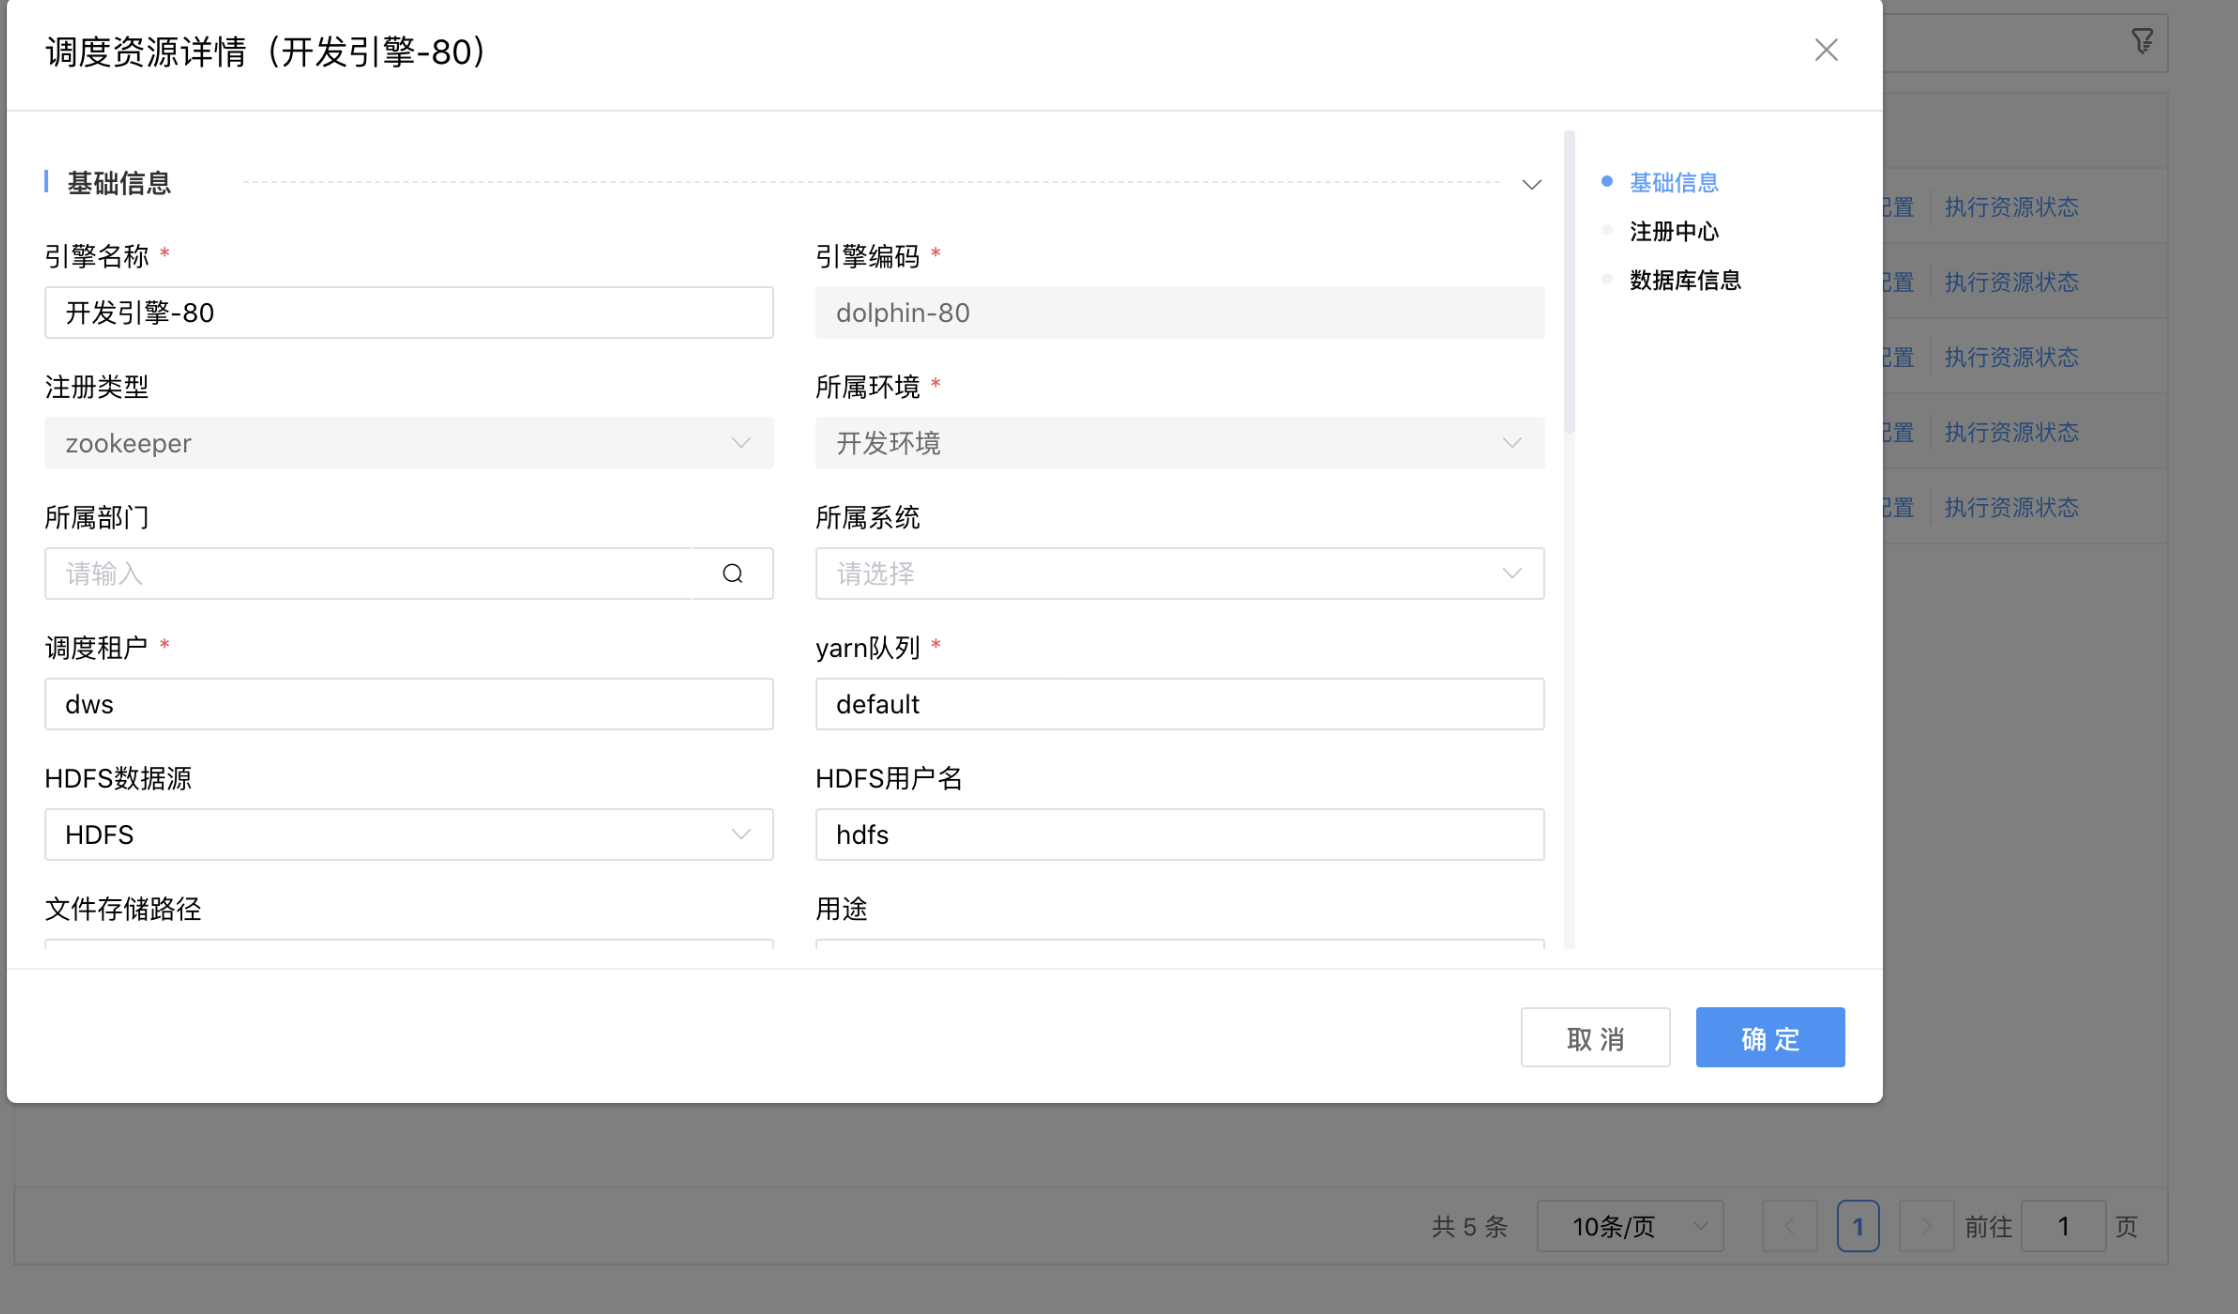
Task: Click the next page arrow in pagination
Action: click(1926, 1226)
